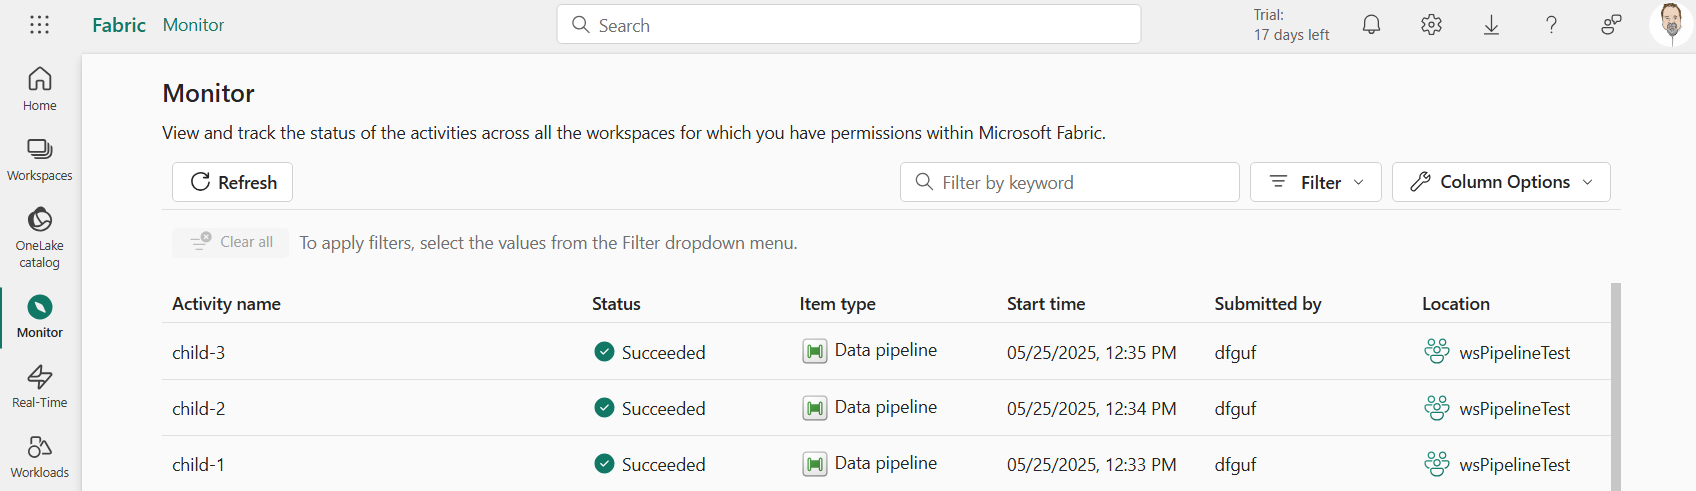Click the vertical scrollbar of the table
Viewport: 1696px width, 491px height.
[x=1616, y=386]
